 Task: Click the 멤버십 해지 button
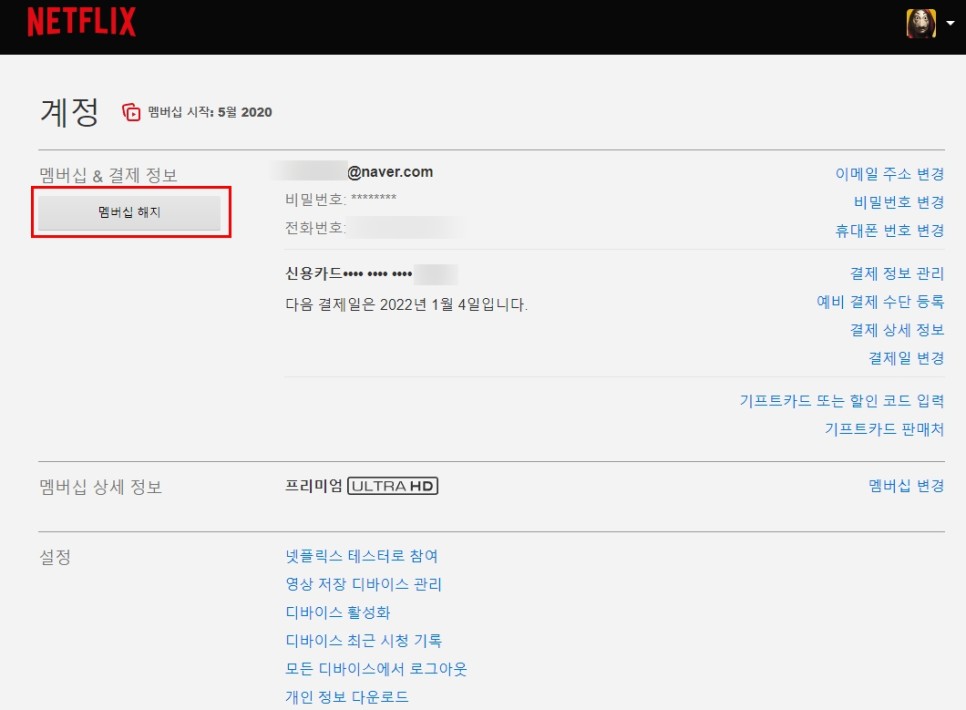[129, 213]
